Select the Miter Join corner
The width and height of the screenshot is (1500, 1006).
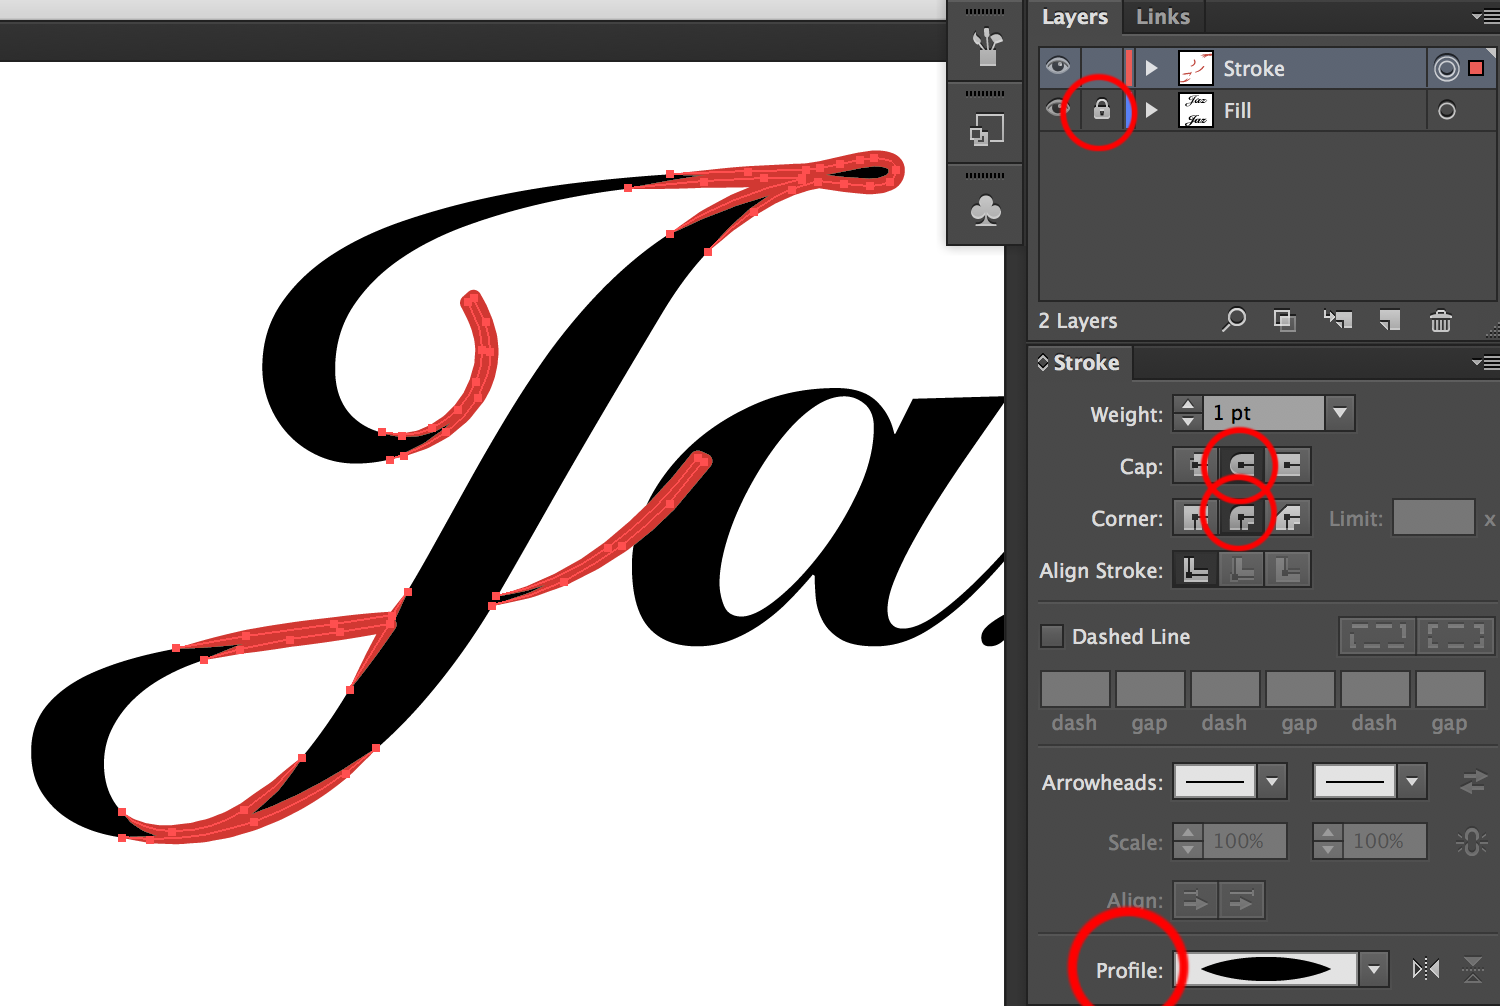[1194, 518]
